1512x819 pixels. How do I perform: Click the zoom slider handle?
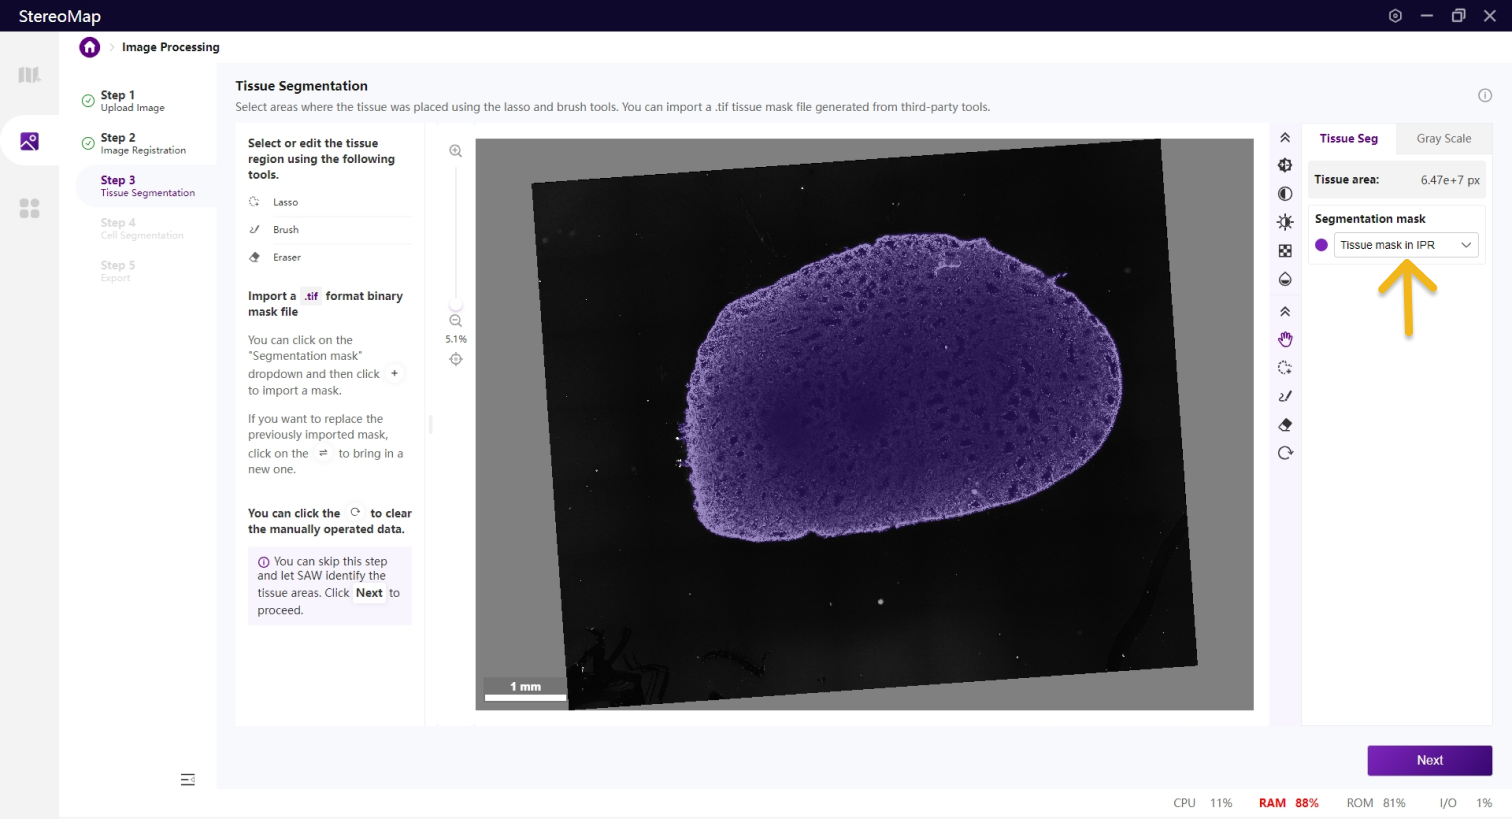[x=456, y=304]
